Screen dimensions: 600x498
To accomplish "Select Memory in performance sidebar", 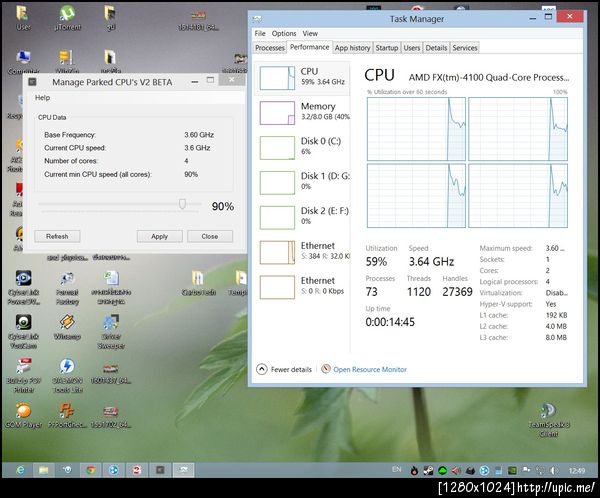I will point(302,113).
